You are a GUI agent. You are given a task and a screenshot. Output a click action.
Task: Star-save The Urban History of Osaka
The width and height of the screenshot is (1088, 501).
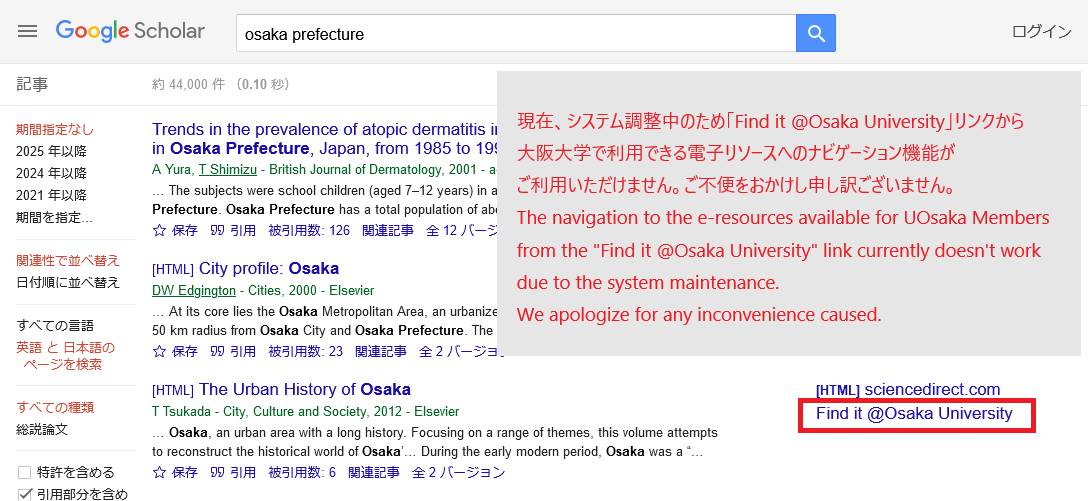click(x=160, y=473)
